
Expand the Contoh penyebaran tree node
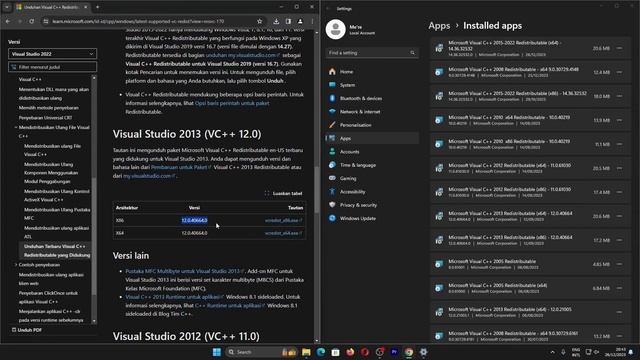click(16, 265)
